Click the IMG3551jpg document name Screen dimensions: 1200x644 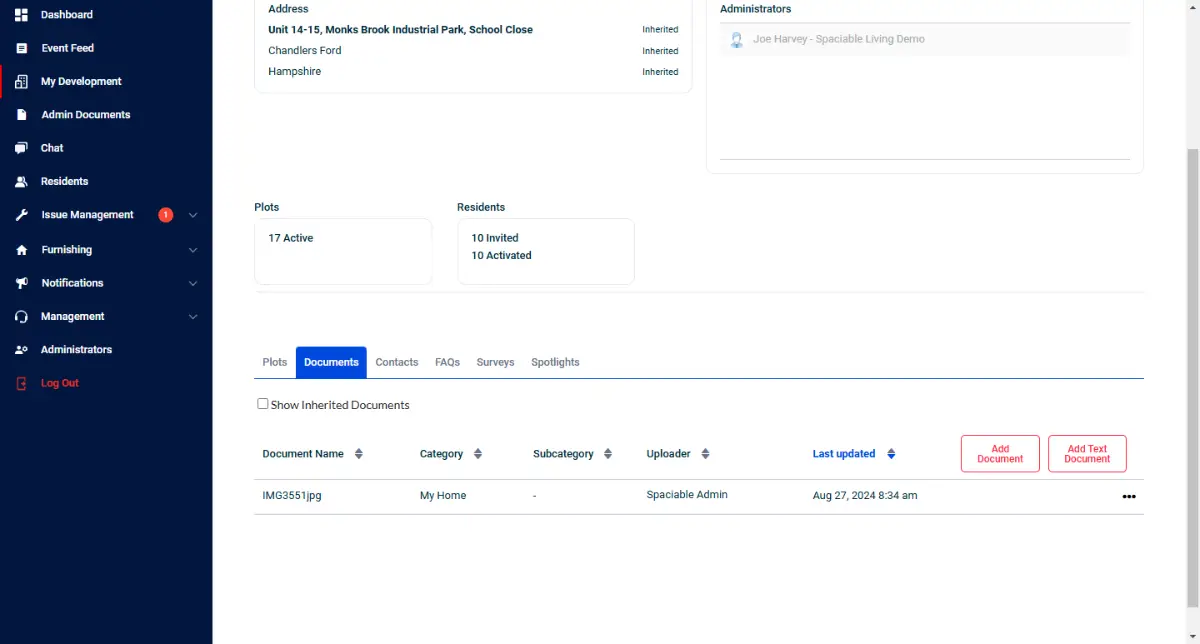tap(292, 496)
